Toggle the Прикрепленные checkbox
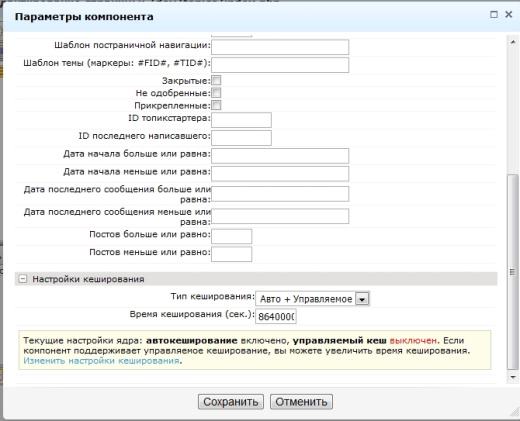This screenshot has width=520, height=421. (216, 105)
